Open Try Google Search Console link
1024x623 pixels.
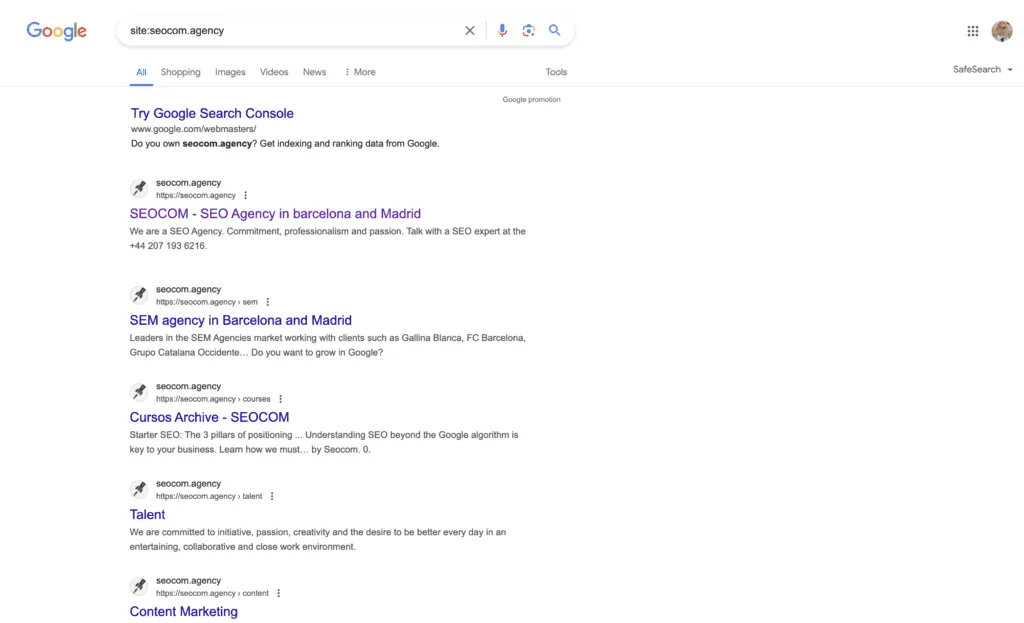coord(212,113)
